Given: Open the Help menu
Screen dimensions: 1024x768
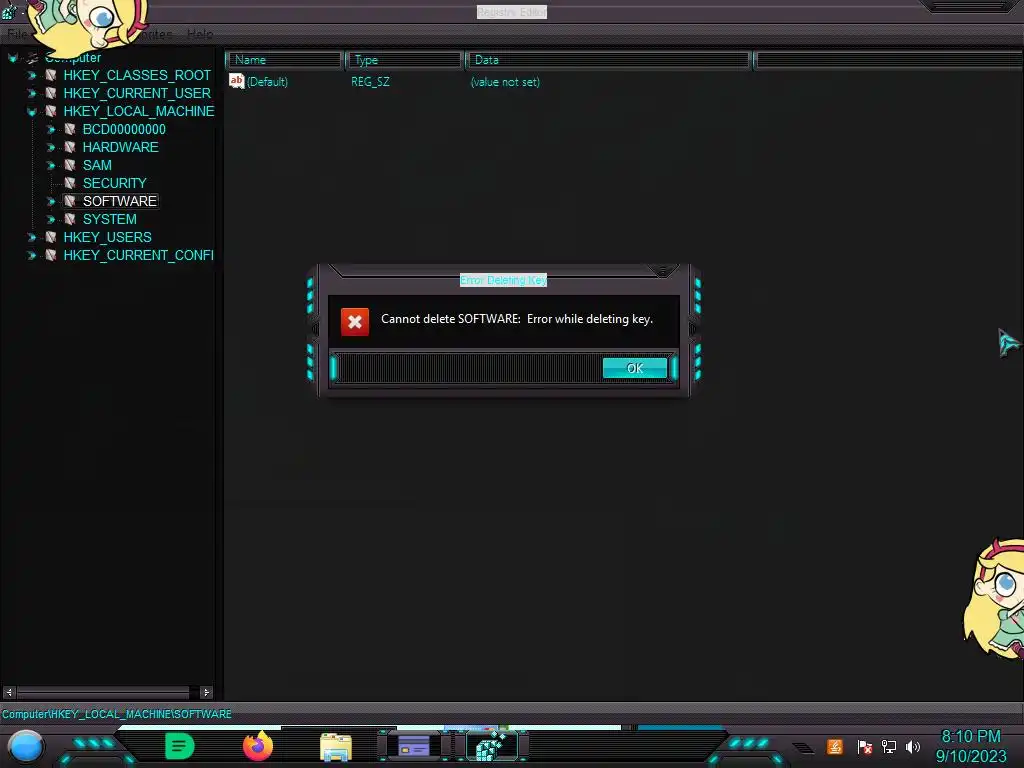Looking at the screenshot, I should click(x=200, y=34).
